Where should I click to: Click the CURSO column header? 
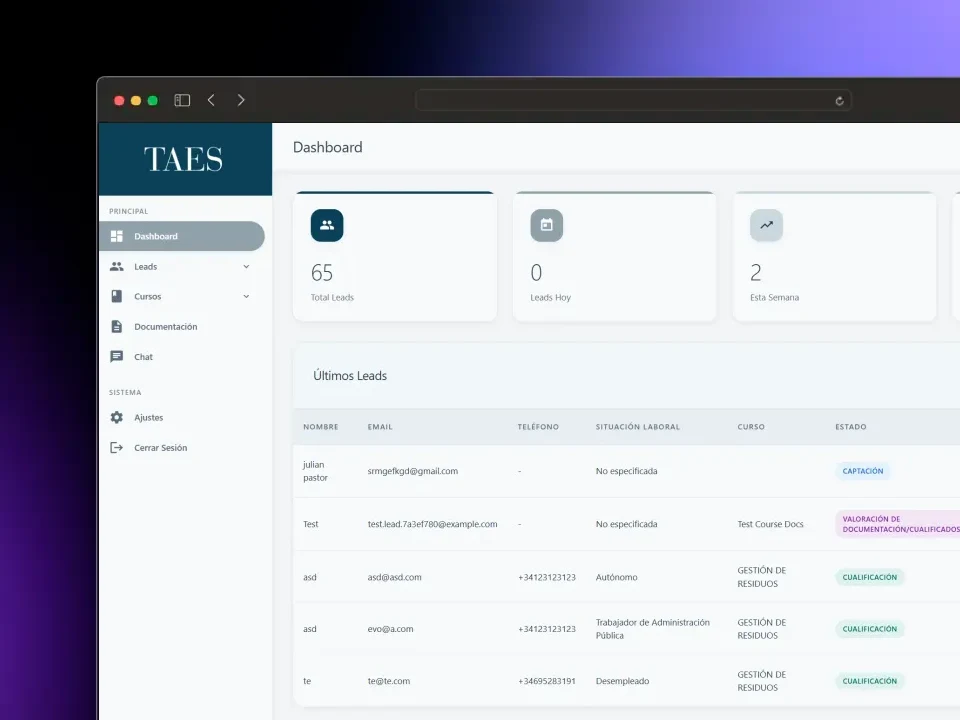751,427
